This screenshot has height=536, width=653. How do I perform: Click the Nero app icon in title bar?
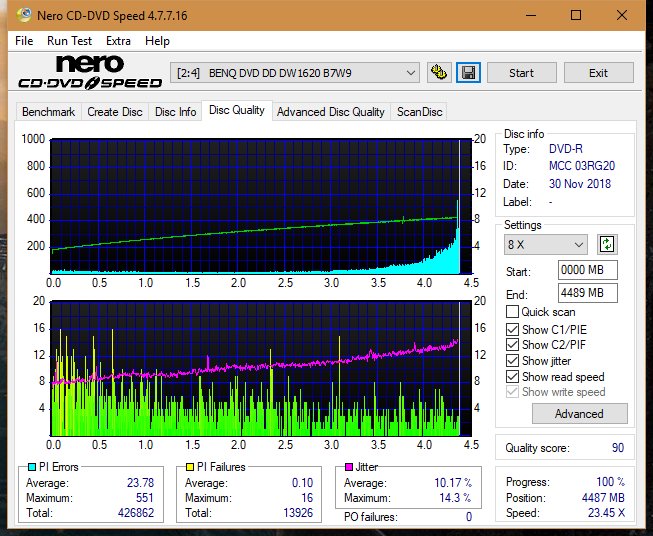pyautogui.click(x=24, y=15)
